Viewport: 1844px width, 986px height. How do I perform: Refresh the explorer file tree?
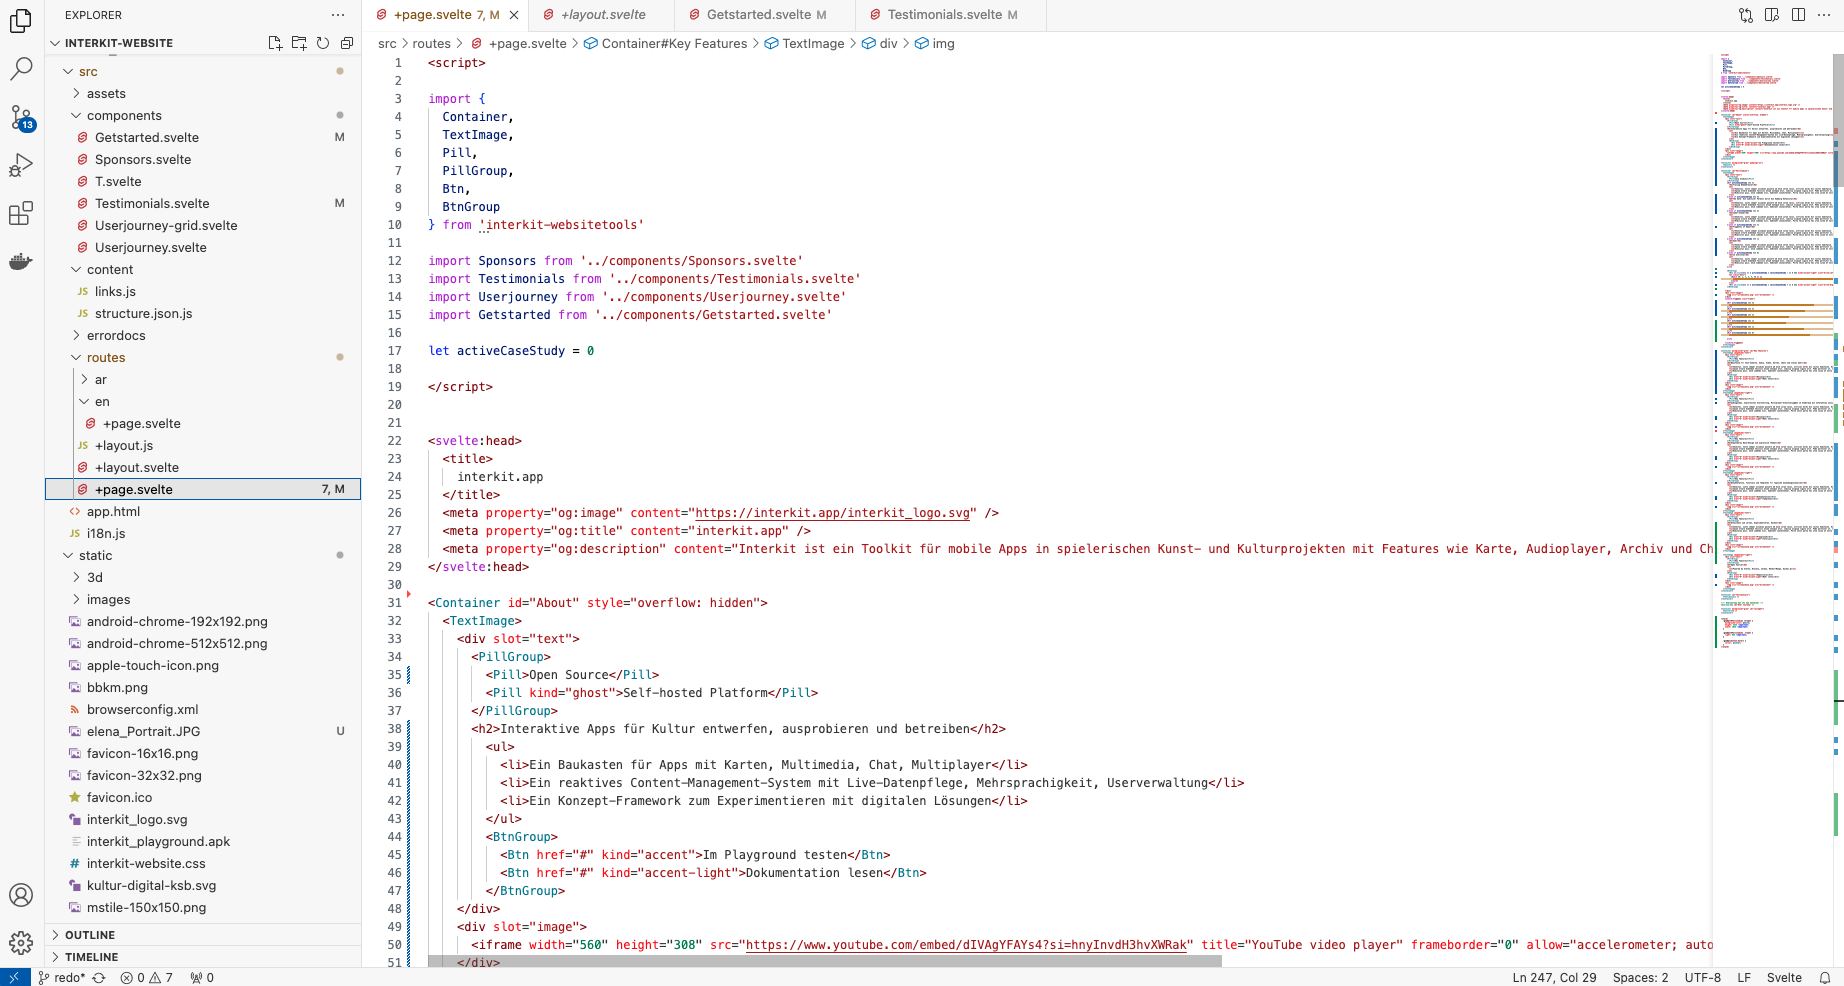323,43
